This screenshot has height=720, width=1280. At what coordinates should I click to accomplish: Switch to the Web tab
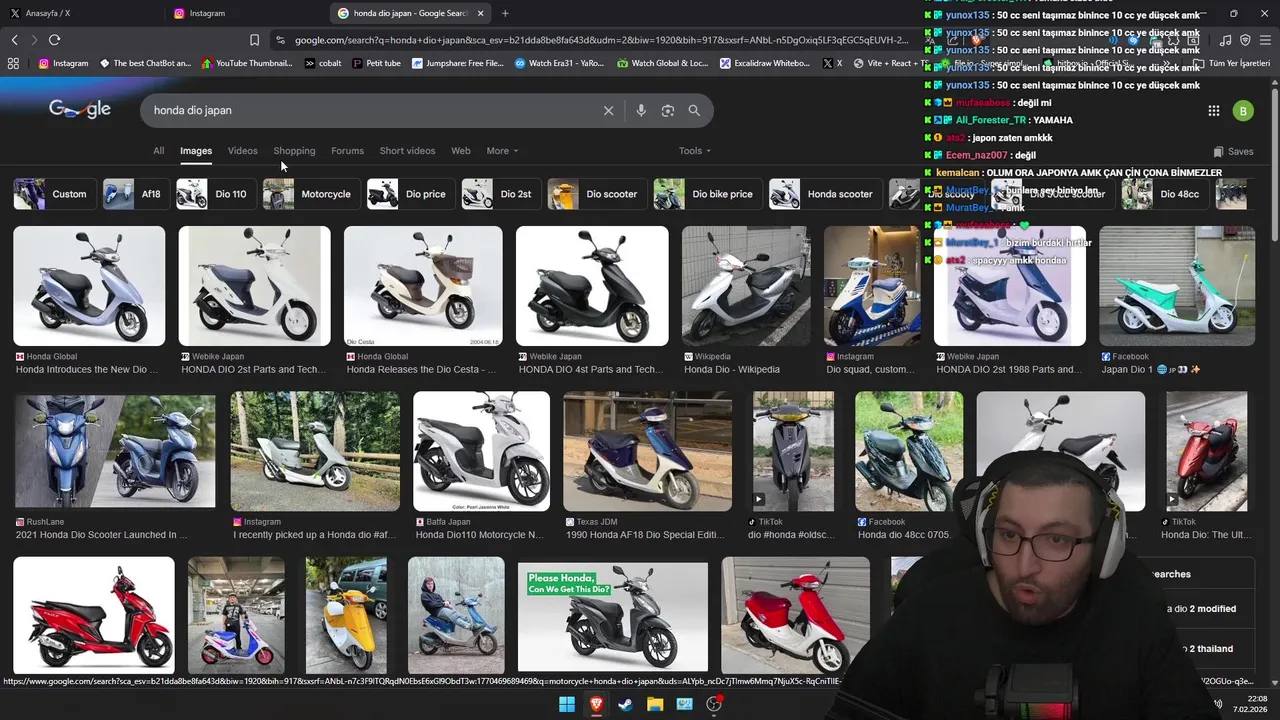tap(460, 151)
